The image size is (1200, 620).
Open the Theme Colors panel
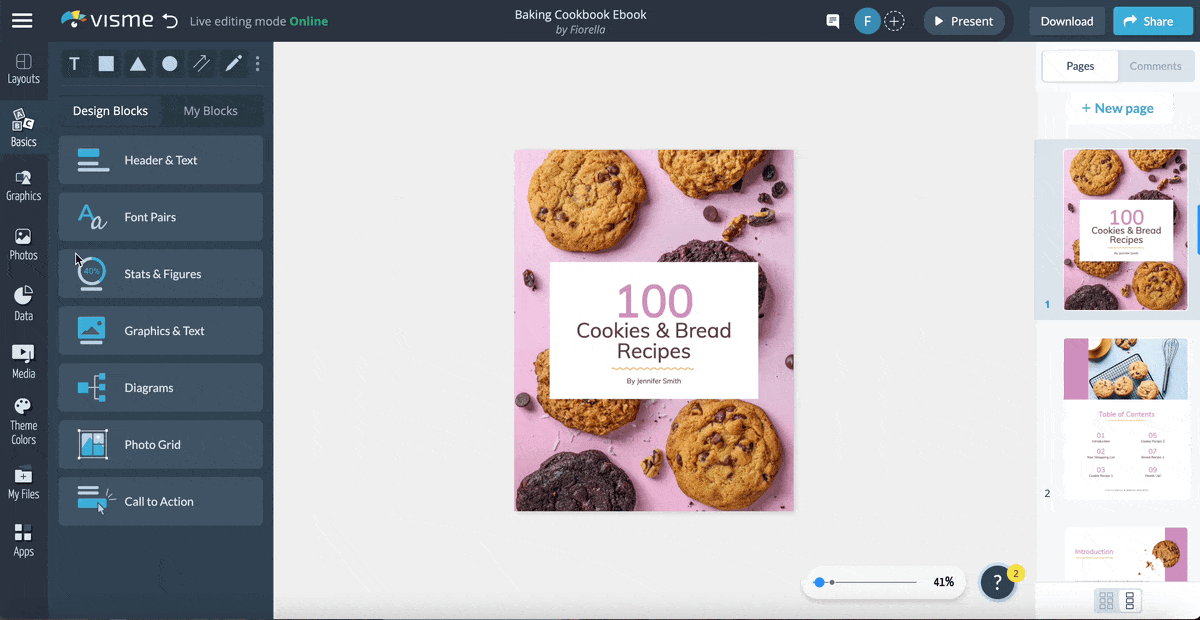pos(24,415)
